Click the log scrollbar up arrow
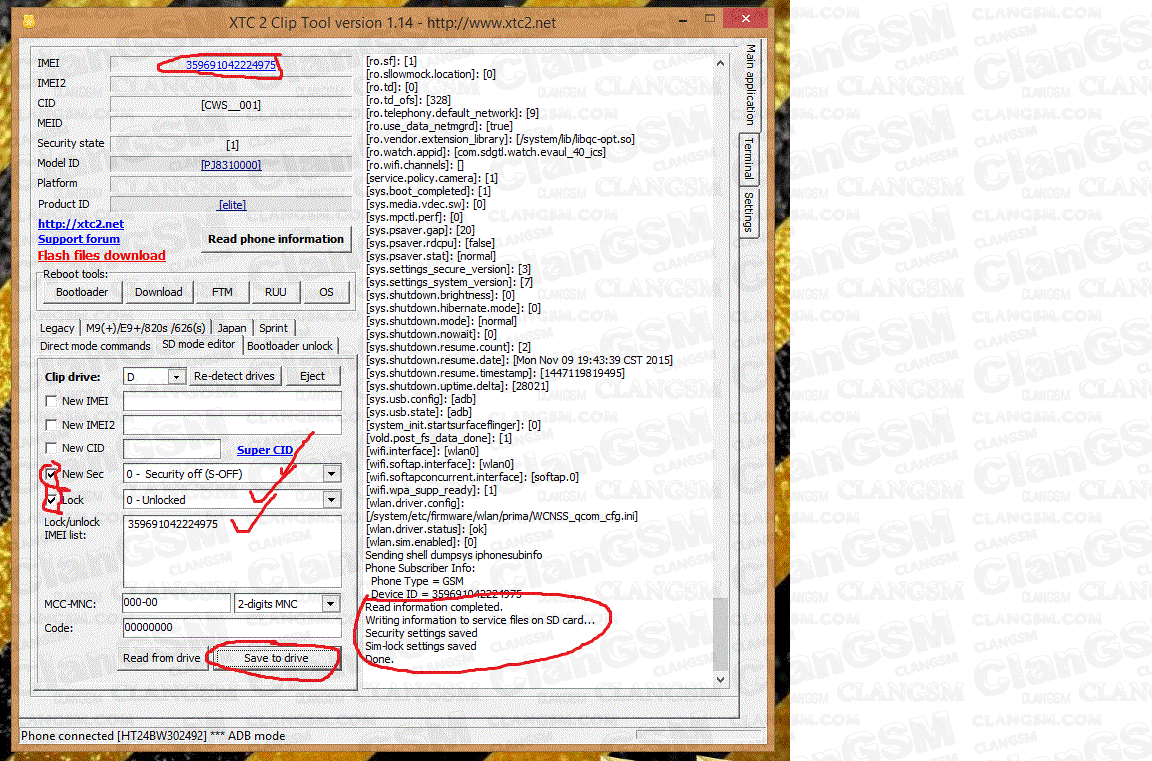The image size is (1152, 761). (721, 63)
